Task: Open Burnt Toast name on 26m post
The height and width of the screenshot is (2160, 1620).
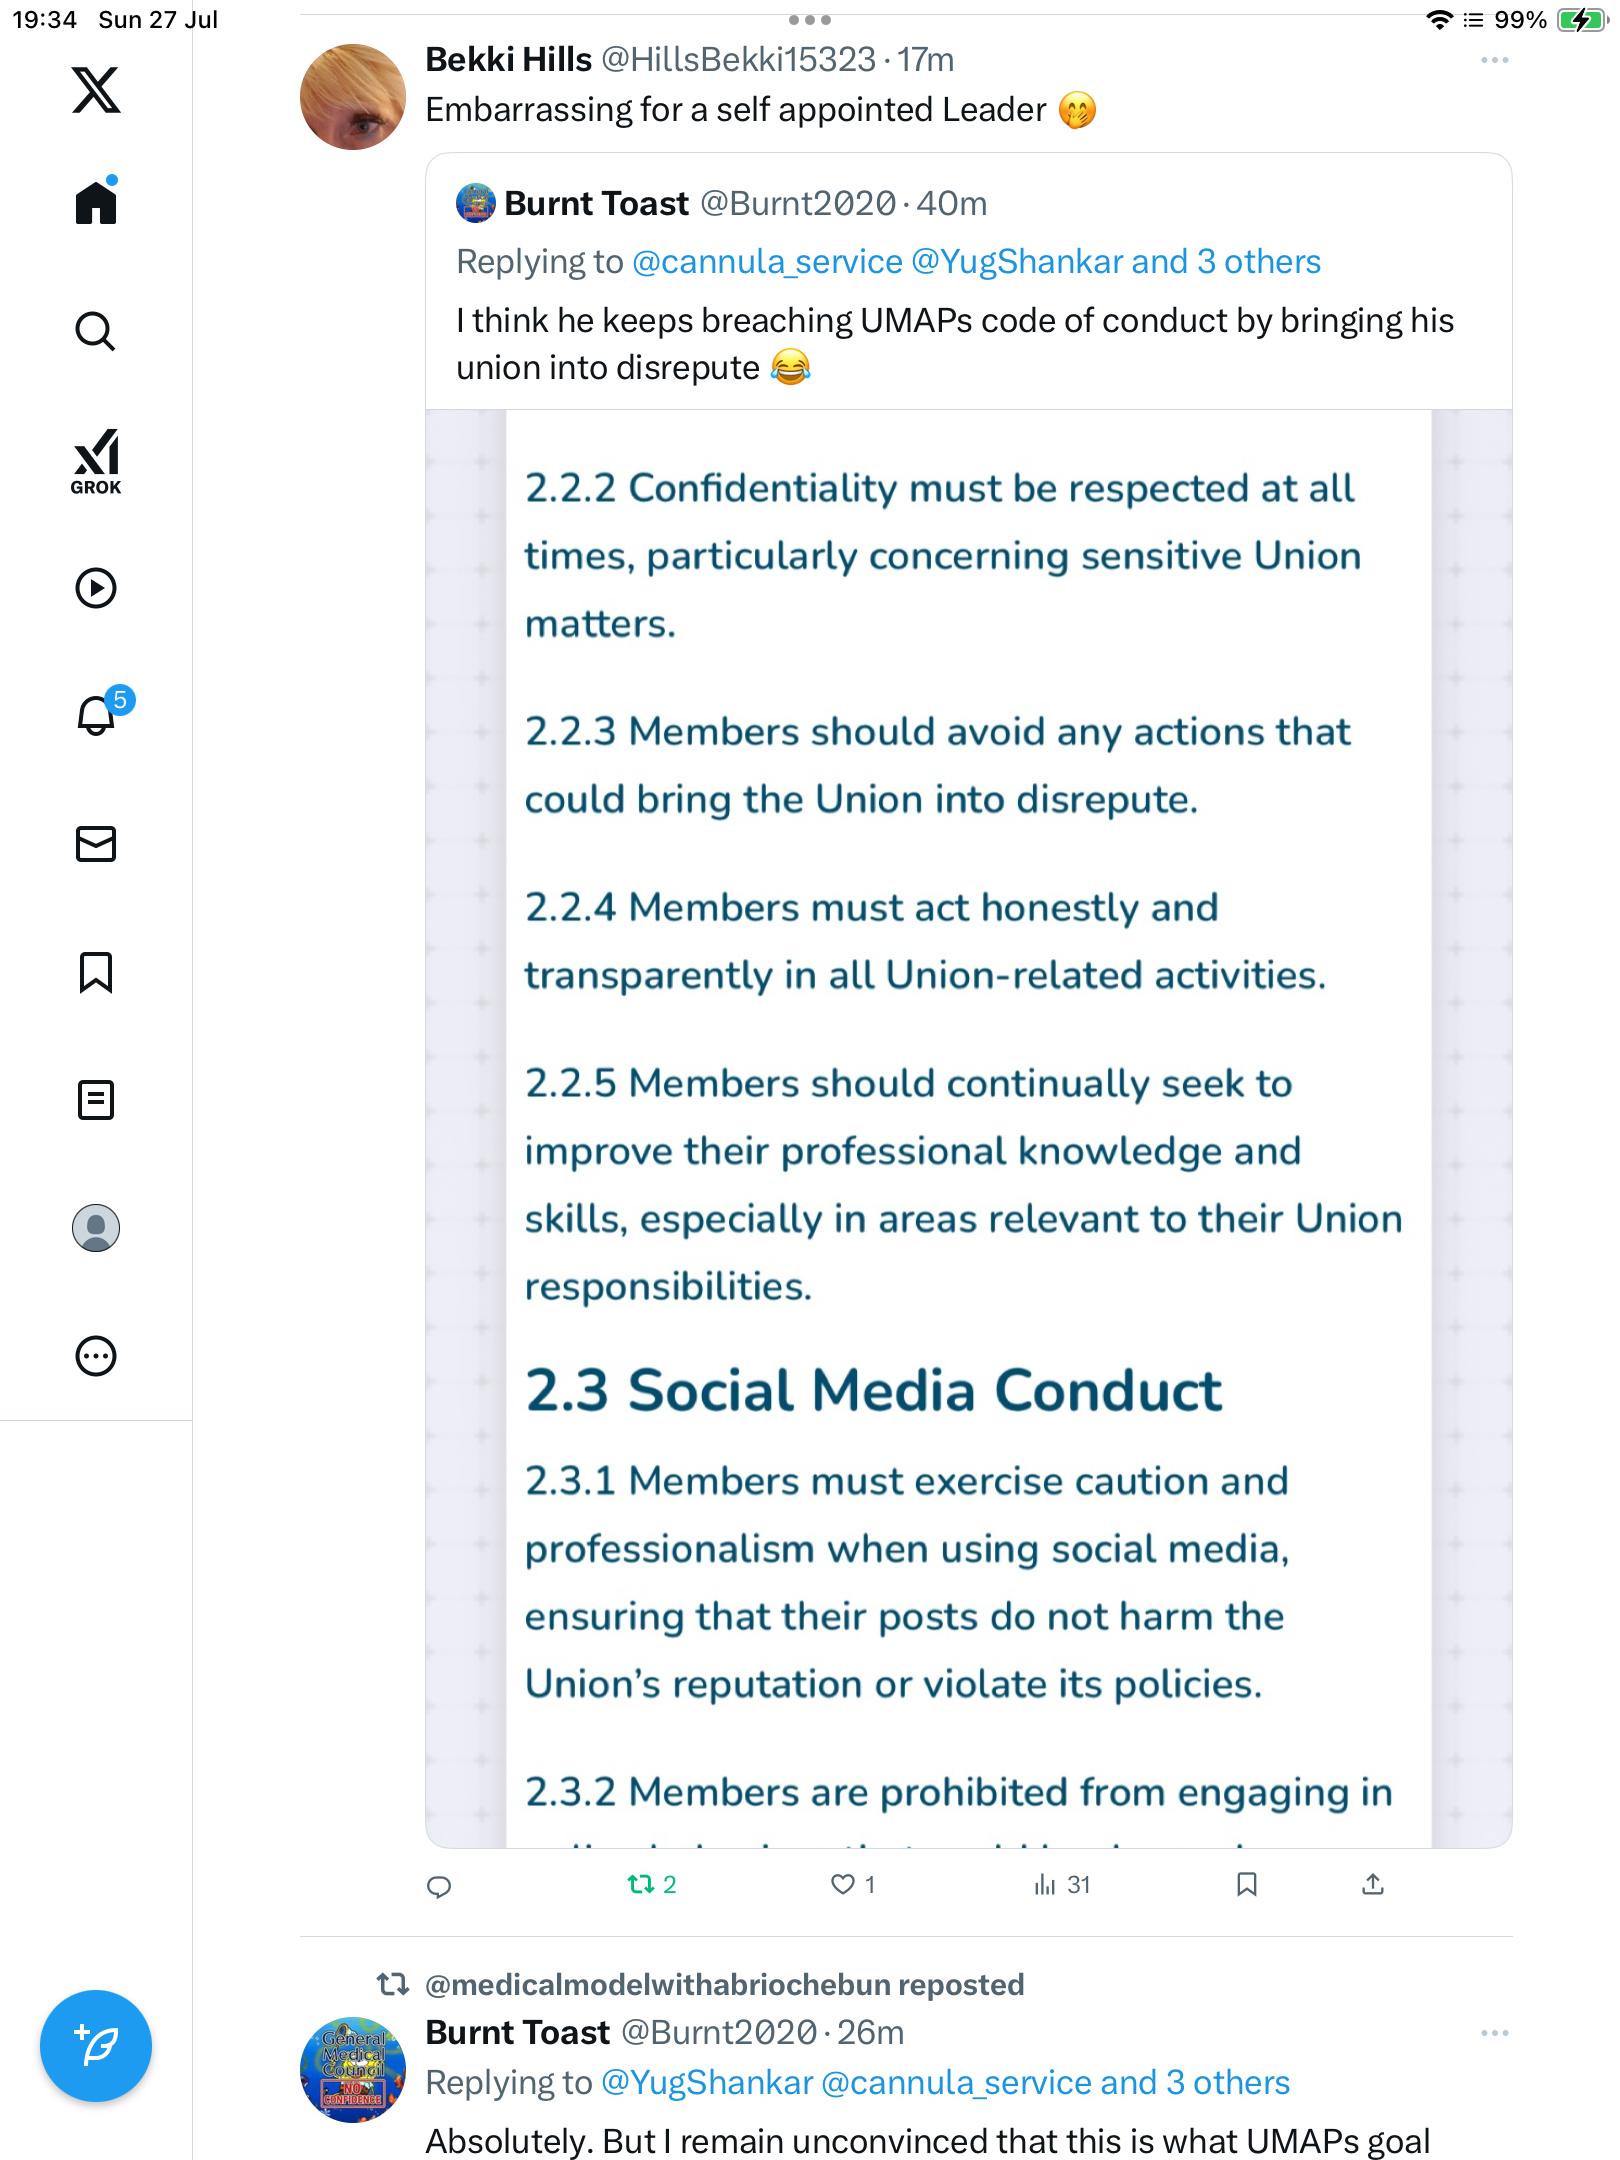Action: tap(518, 2033)
